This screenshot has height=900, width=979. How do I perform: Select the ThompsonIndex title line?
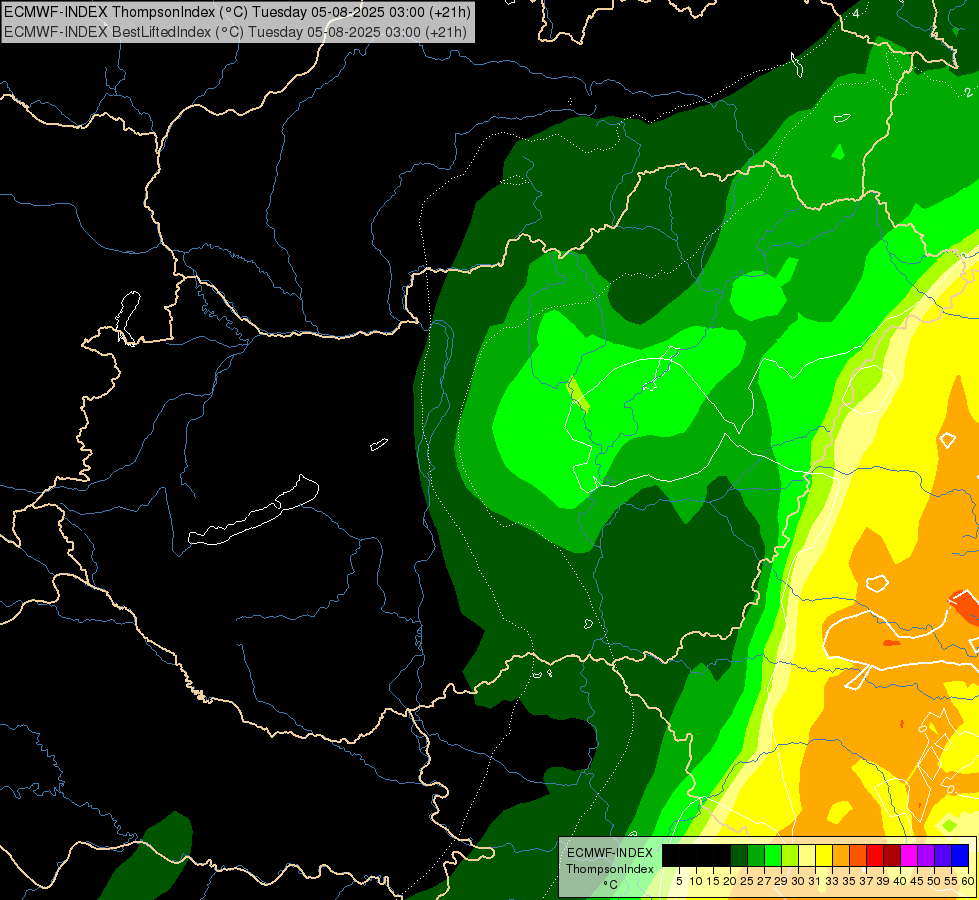point(237,11)
